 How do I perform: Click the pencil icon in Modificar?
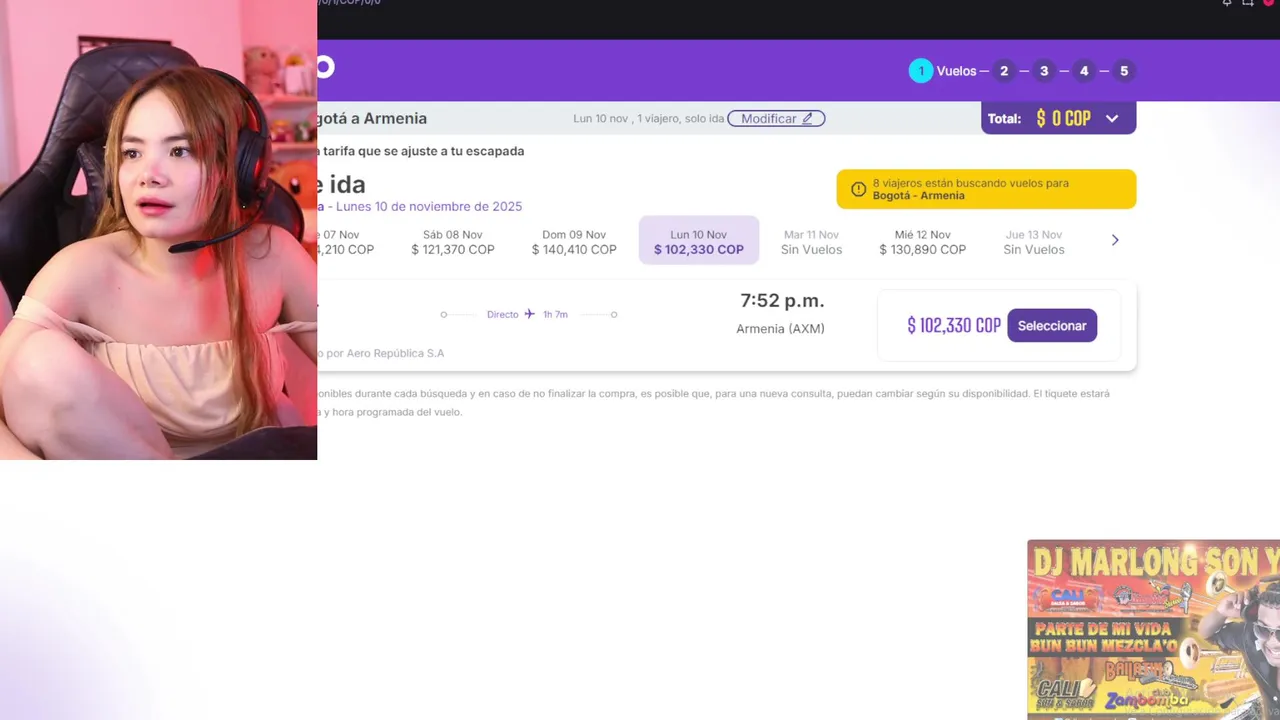(808, 118)
